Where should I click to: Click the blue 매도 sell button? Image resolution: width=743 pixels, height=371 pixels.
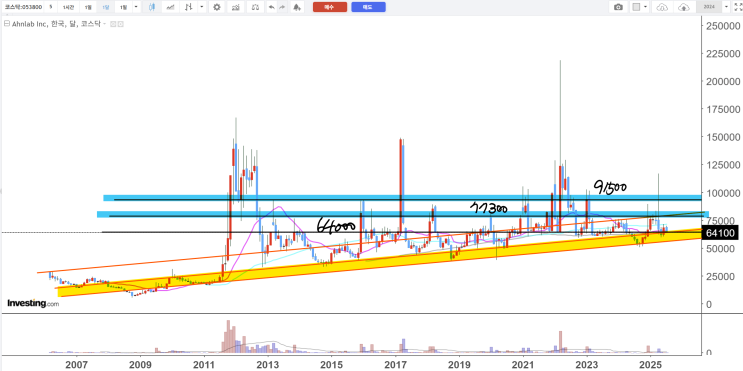[368, 7]
